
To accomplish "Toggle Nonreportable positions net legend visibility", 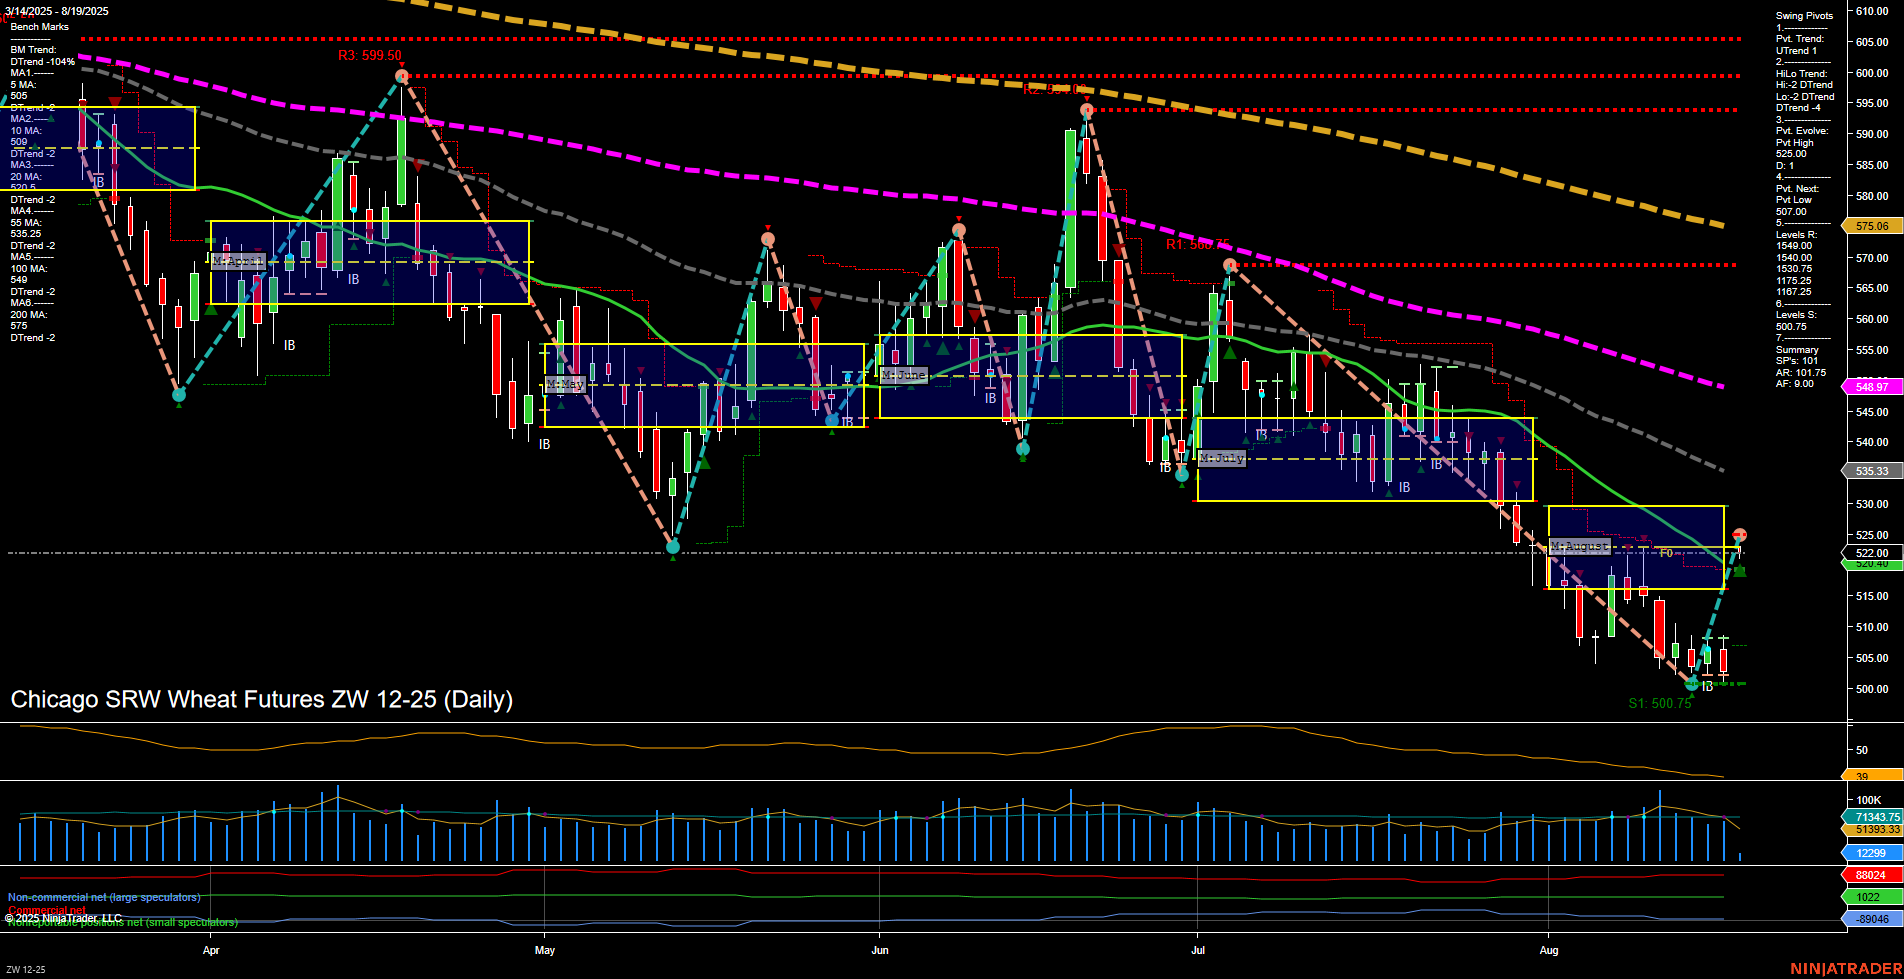I will tap(120, 921).
